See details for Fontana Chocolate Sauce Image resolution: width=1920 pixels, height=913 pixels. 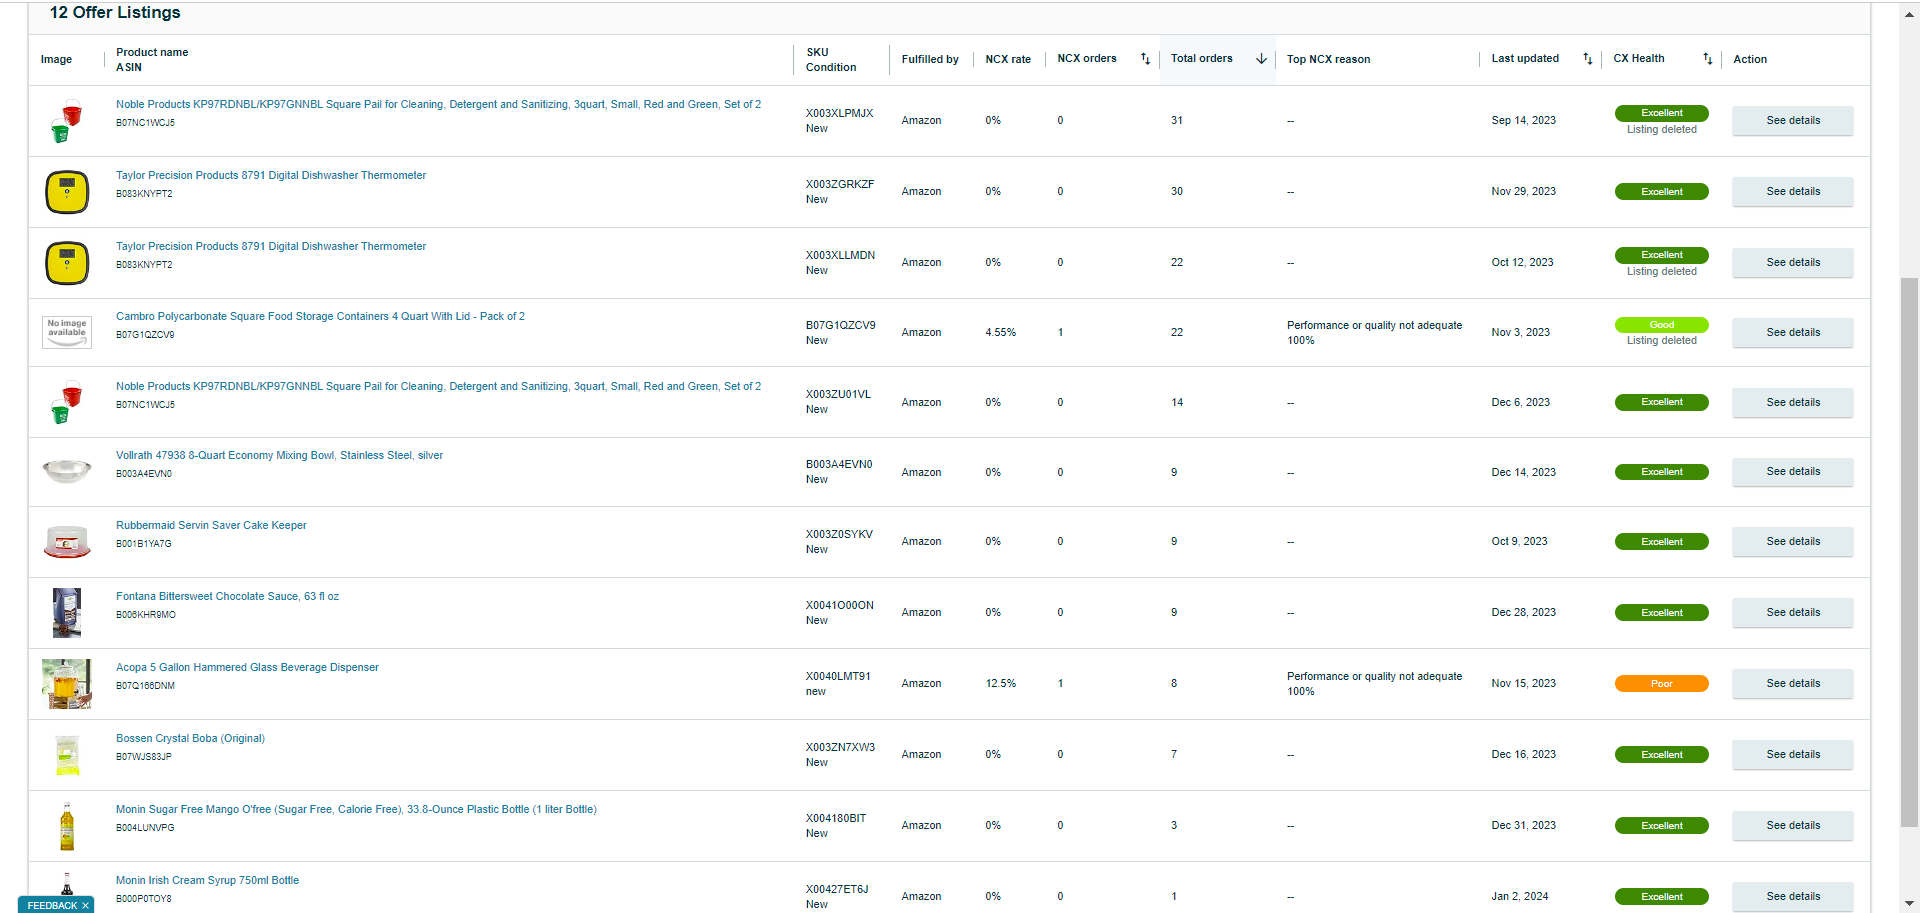pos(1793,613)
